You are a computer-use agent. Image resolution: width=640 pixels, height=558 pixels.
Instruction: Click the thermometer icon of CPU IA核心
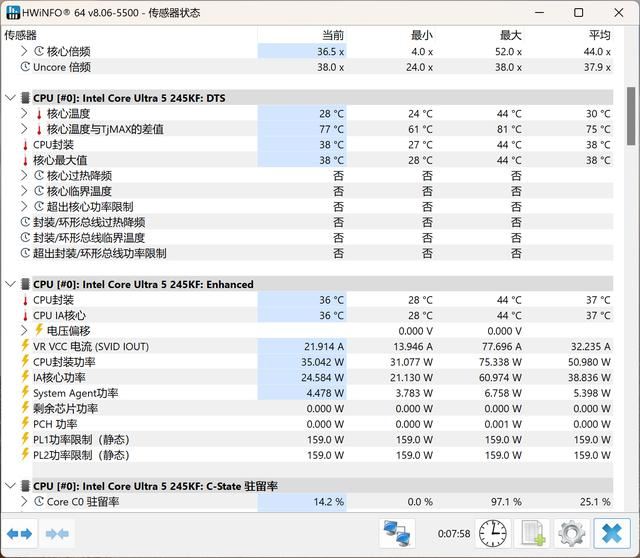(x=25, y=316)
